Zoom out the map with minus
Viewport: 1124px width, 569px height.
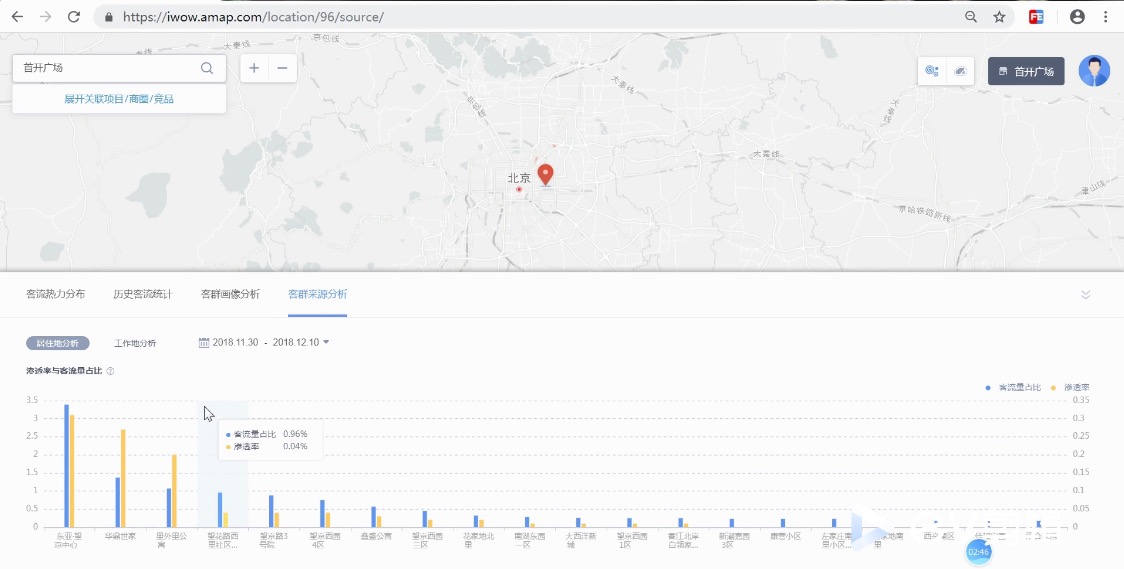(x=282, y=68)
